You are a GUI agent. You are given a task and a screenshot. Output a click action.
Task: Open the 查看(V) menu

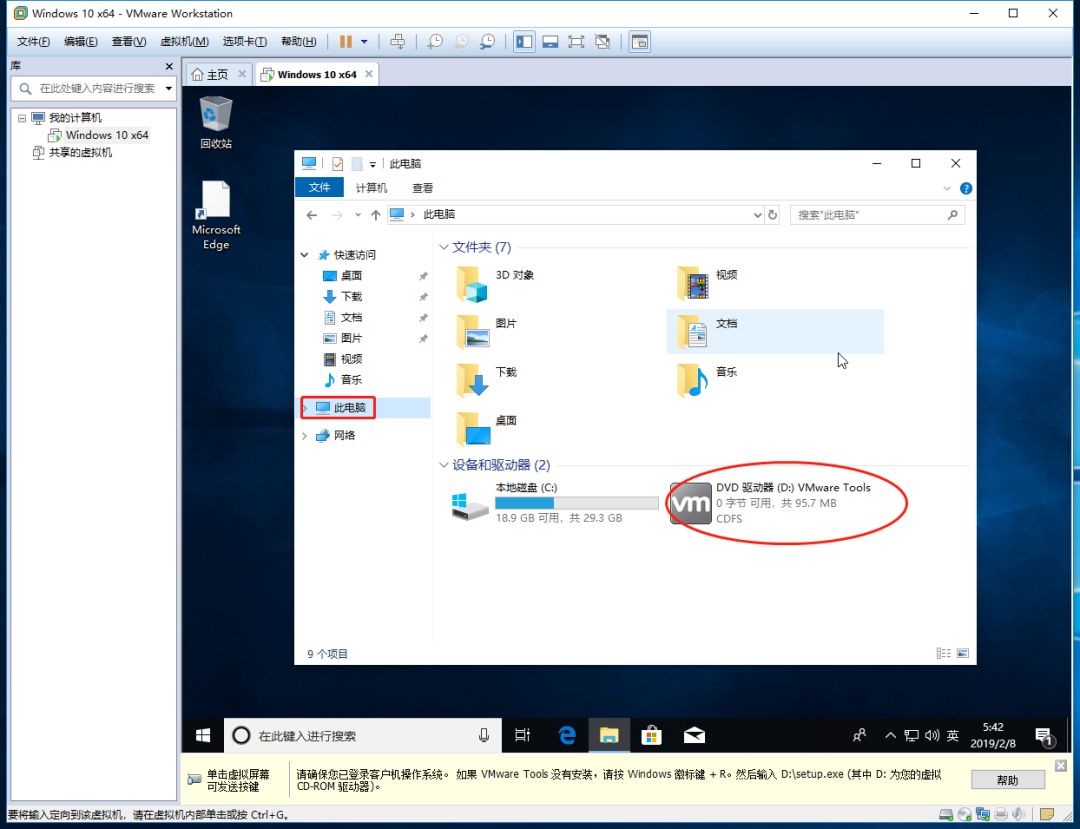[129, 41]
